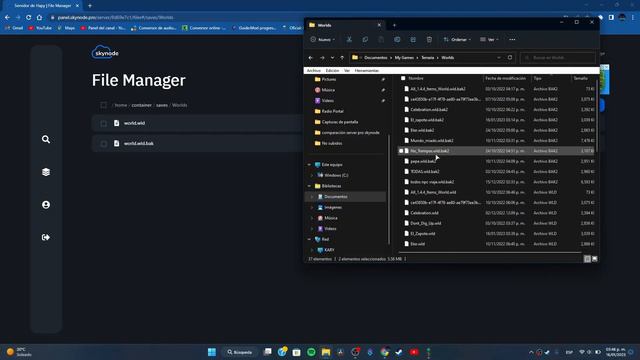Click the logout icon in Skynode sidebar
640x360 pixels.
point(46,237)
